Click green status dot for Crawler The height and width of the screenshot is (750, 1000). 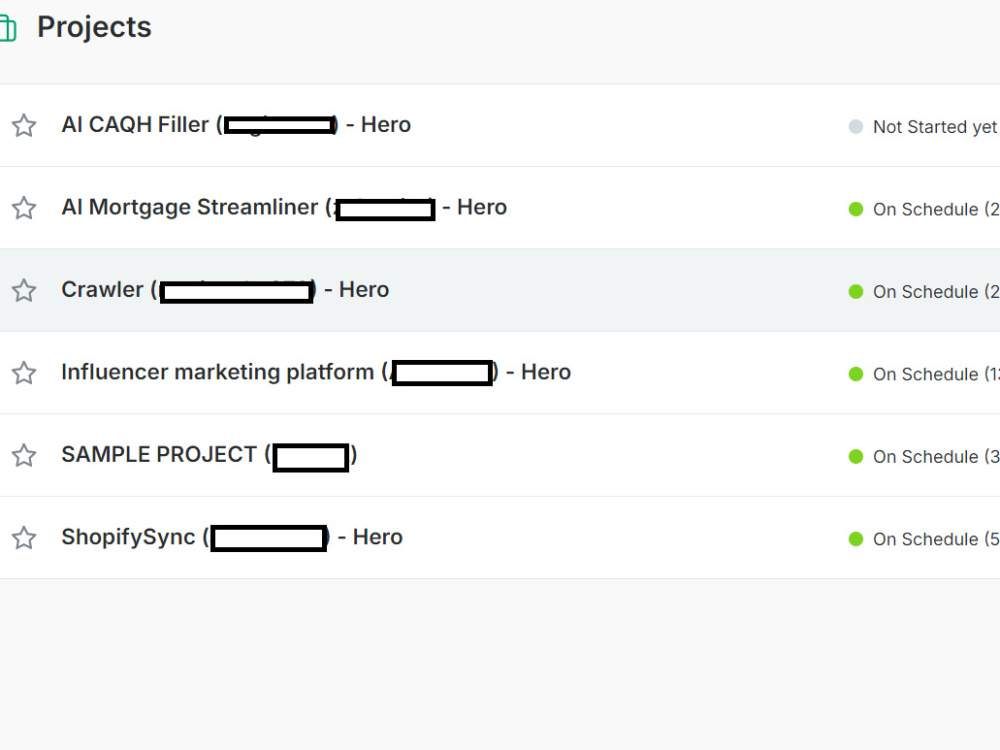tap(856, 291)
